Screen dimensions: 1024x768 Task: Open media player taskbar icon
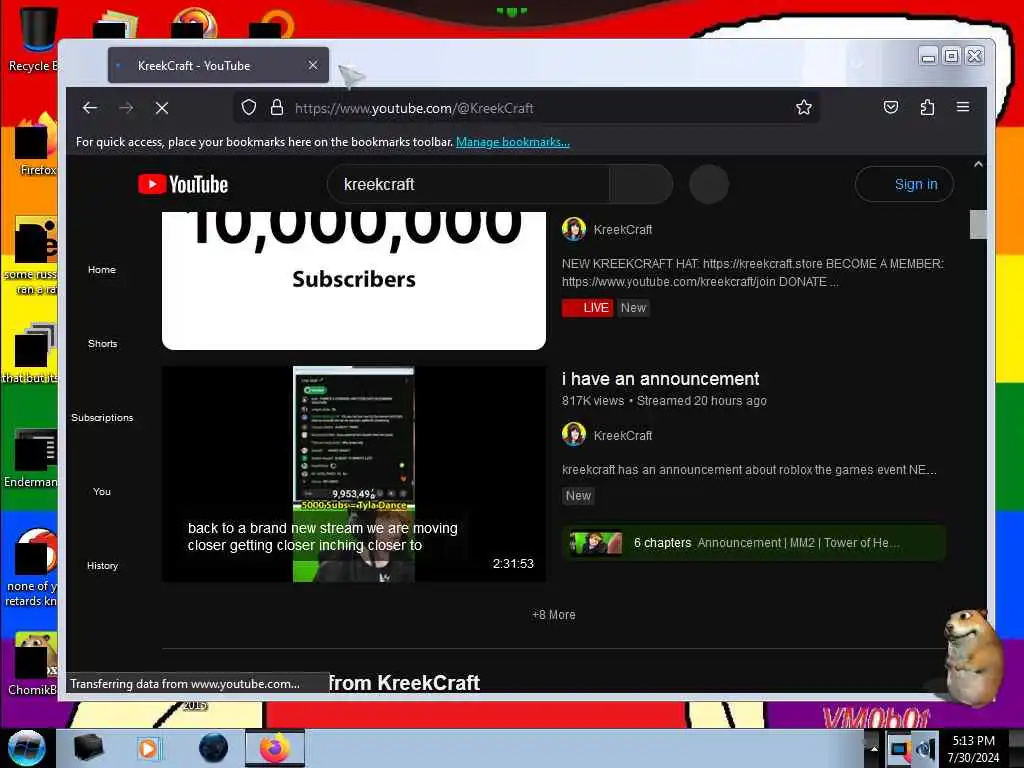click(148, 748)
